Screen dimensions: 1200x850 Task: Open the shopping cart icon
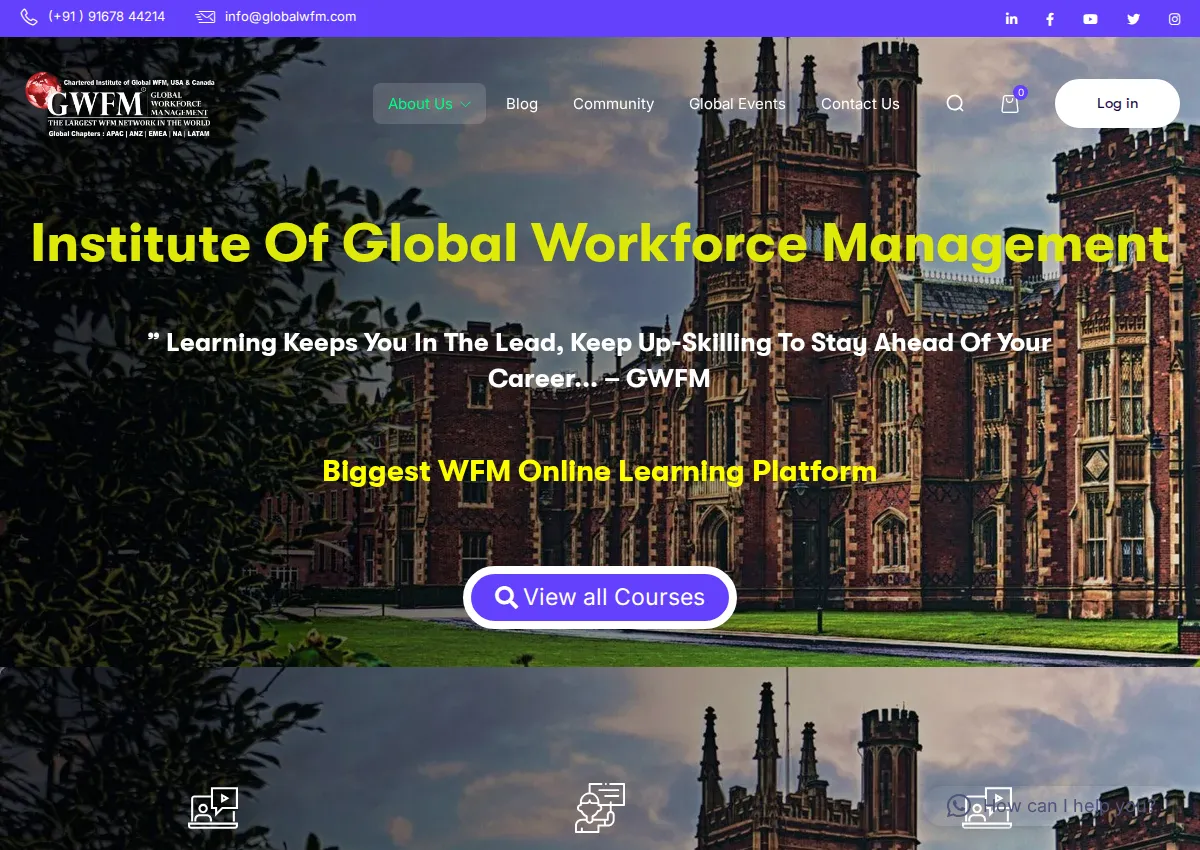pyautogui.click(x=1010, y=103)
